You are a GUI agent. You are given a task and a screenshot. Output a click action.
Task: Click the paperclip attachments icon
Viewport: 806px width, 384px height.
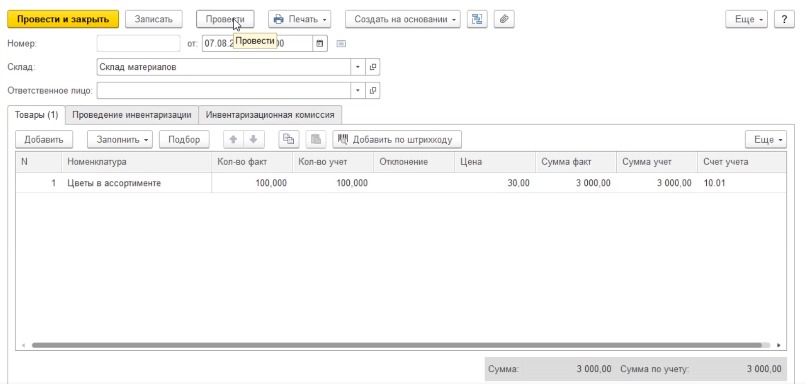pyautogui.click(x=504, y=20)
